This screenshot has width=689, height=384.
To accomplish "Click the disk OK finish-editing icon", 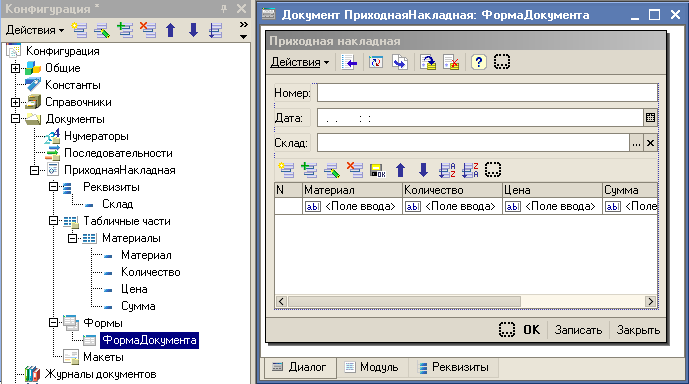I will pyautogui.click(x=377, y=170).
